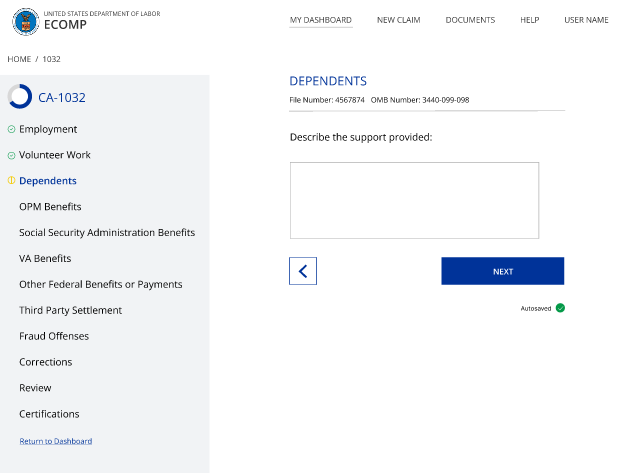
Task: Click the ECOMP site title
Action: 65,25
